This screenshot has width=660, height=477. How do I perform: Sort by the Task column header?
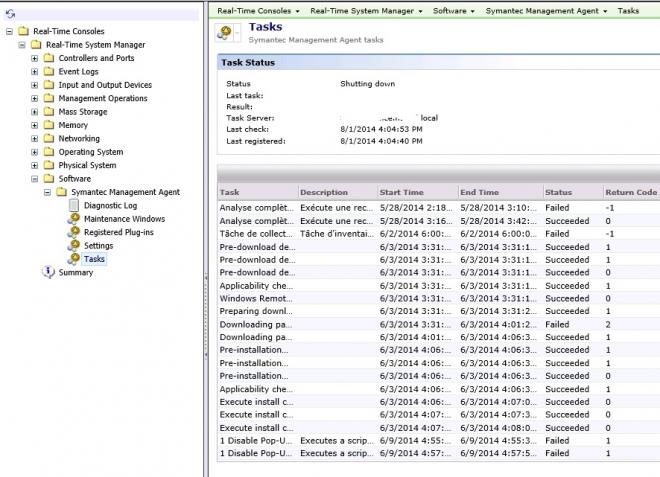pos(258,192)
